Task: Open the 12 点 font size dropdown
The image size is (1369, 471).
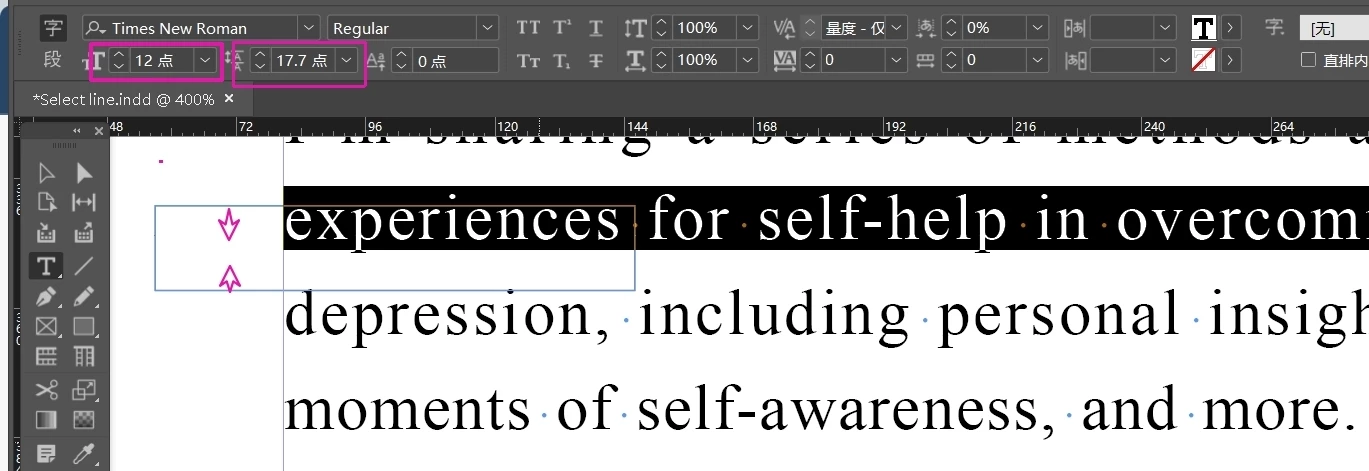Action: tap(205, 60)
